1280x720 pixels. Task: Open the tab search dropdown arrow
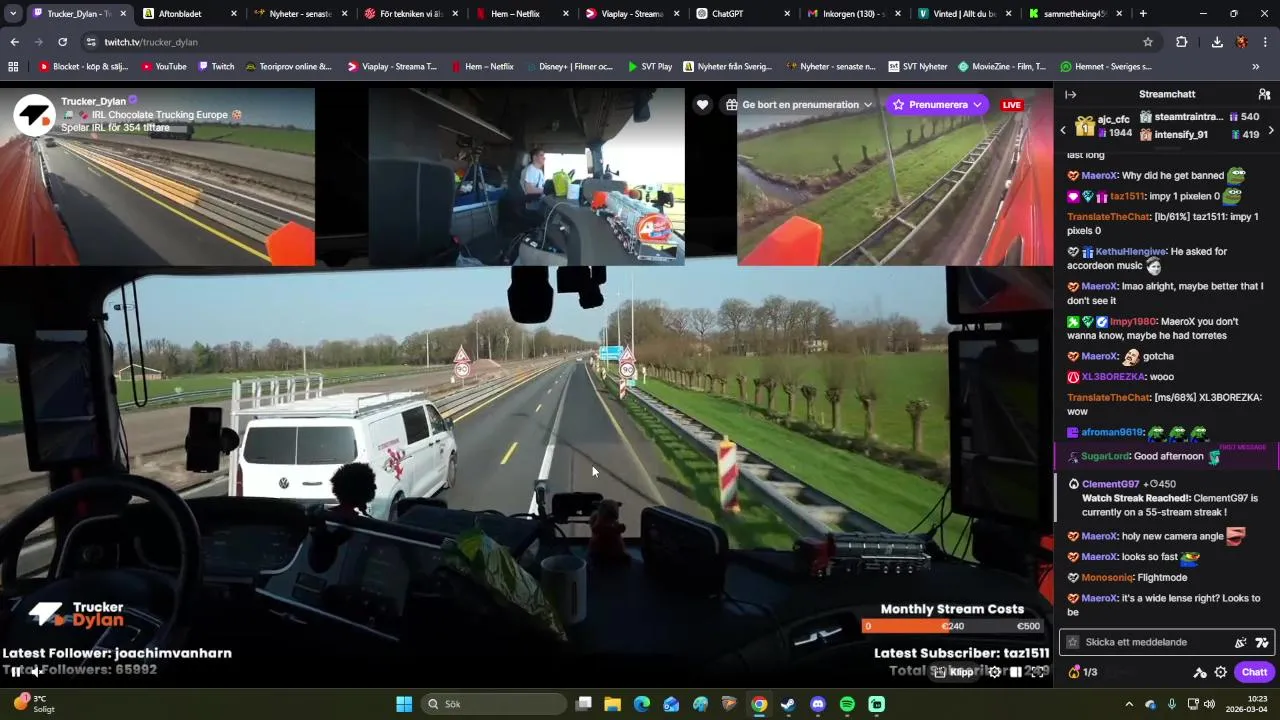click(12, 14)
